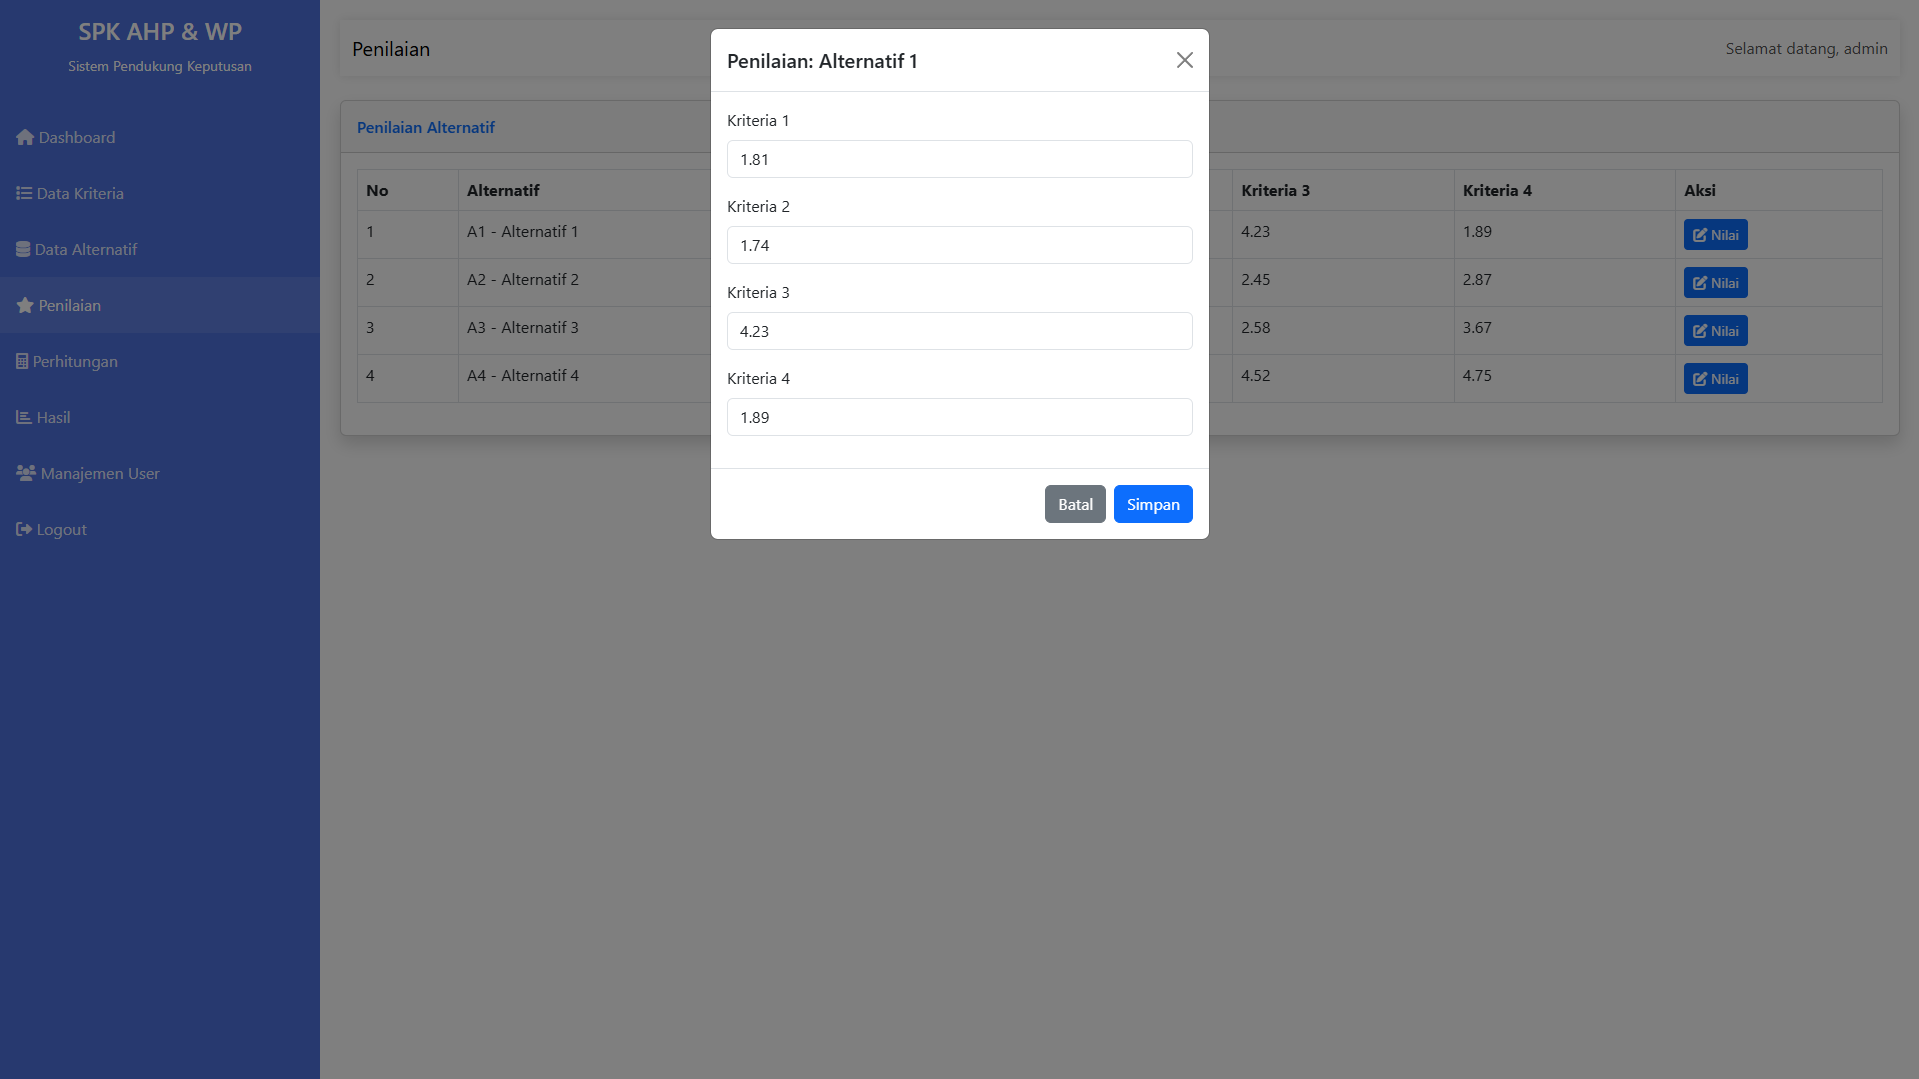This screenshot has height=1079, width=1919.
Task: Click the 2.45 value in row 2
Action: [1256, 280]
